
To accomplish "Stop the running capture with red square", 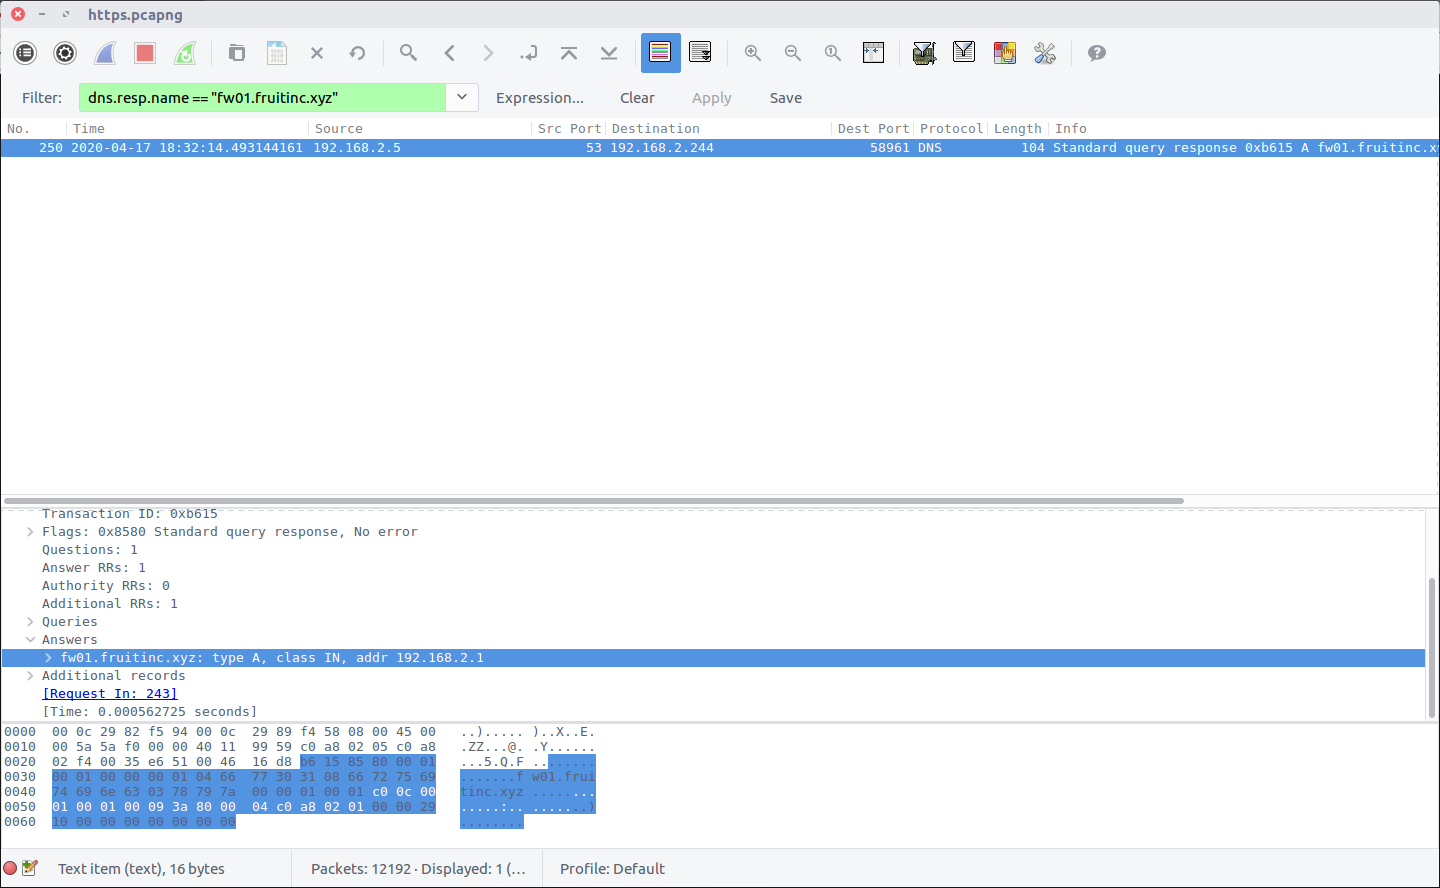I will point(145,53).
